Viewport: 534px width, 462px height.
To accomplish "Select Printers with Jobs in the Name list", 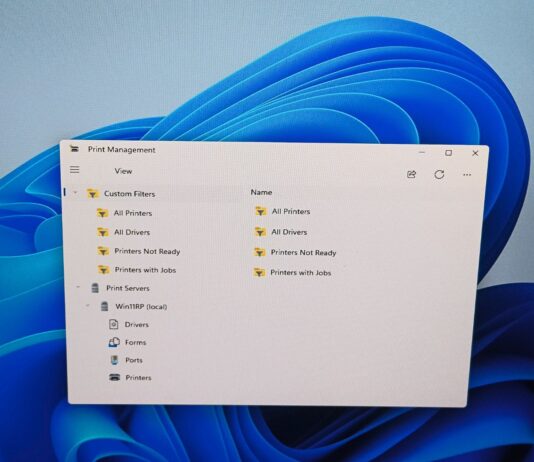I will click(x=301, y=273).
